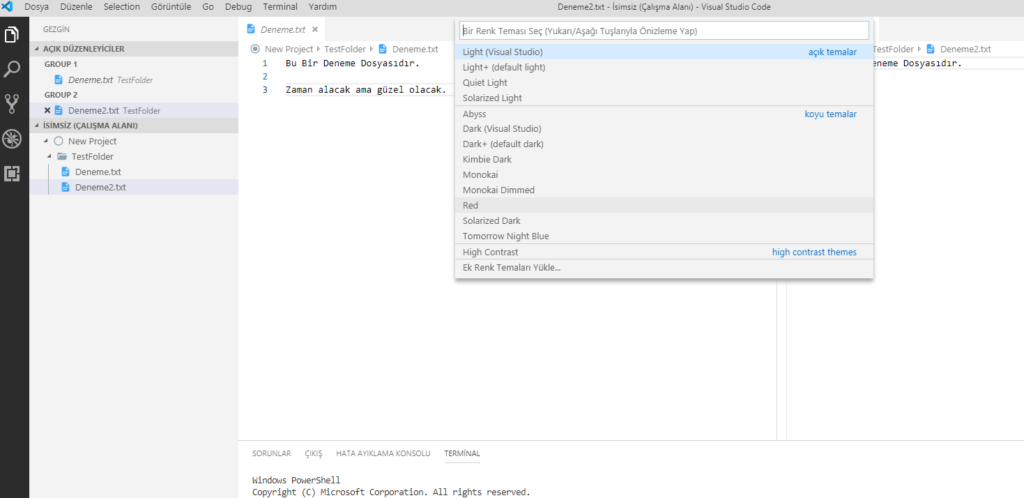Viewport: 1024px width, 498px height.
Task: Click the file icon beside Deneme.txt in TestFolder
Action: tap(65, 172)
